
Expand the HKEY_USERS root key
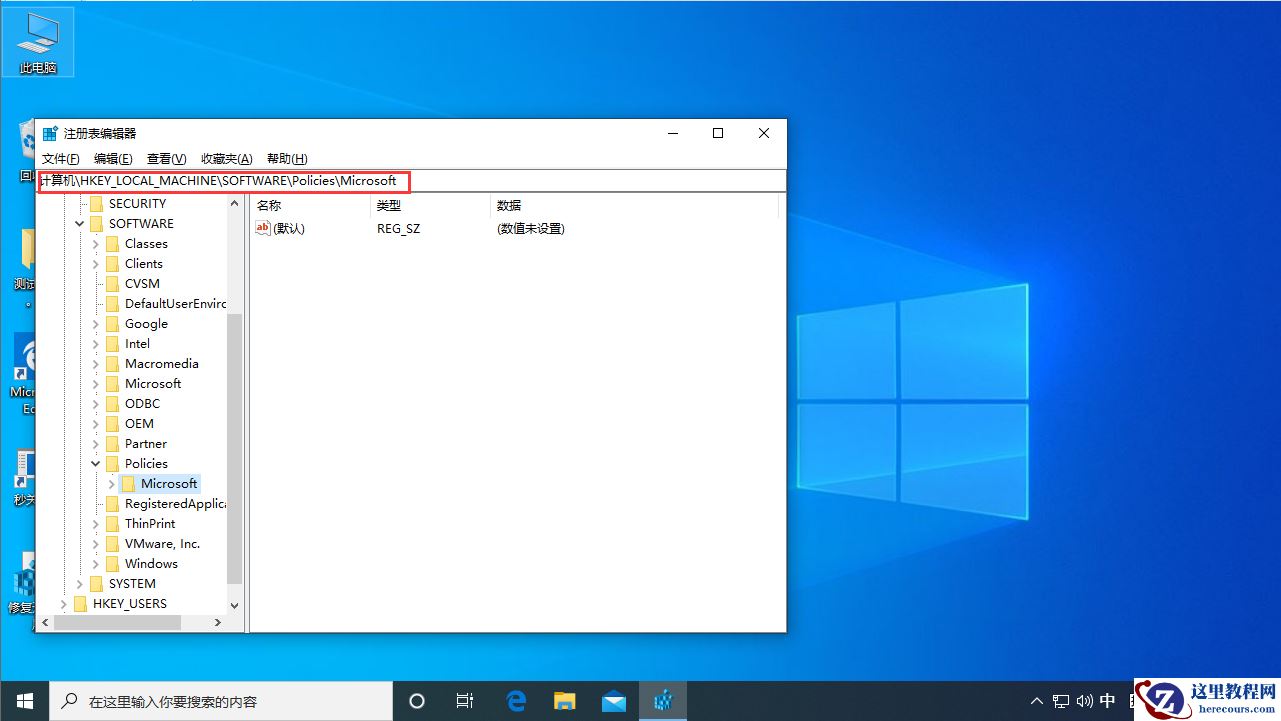click(63, 603)
